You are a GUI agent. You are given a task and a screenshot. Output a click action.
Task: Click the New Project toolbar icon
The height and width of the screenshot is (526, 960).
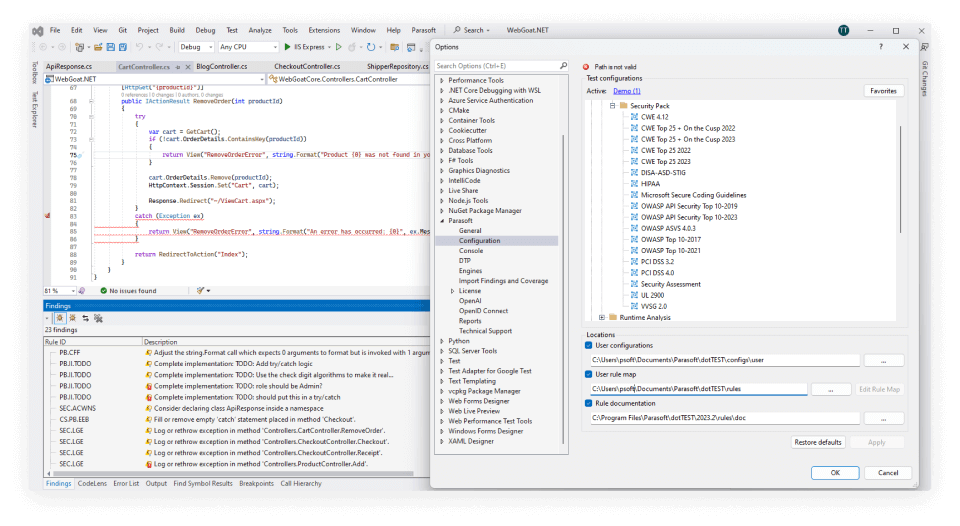tap(79, 47)
